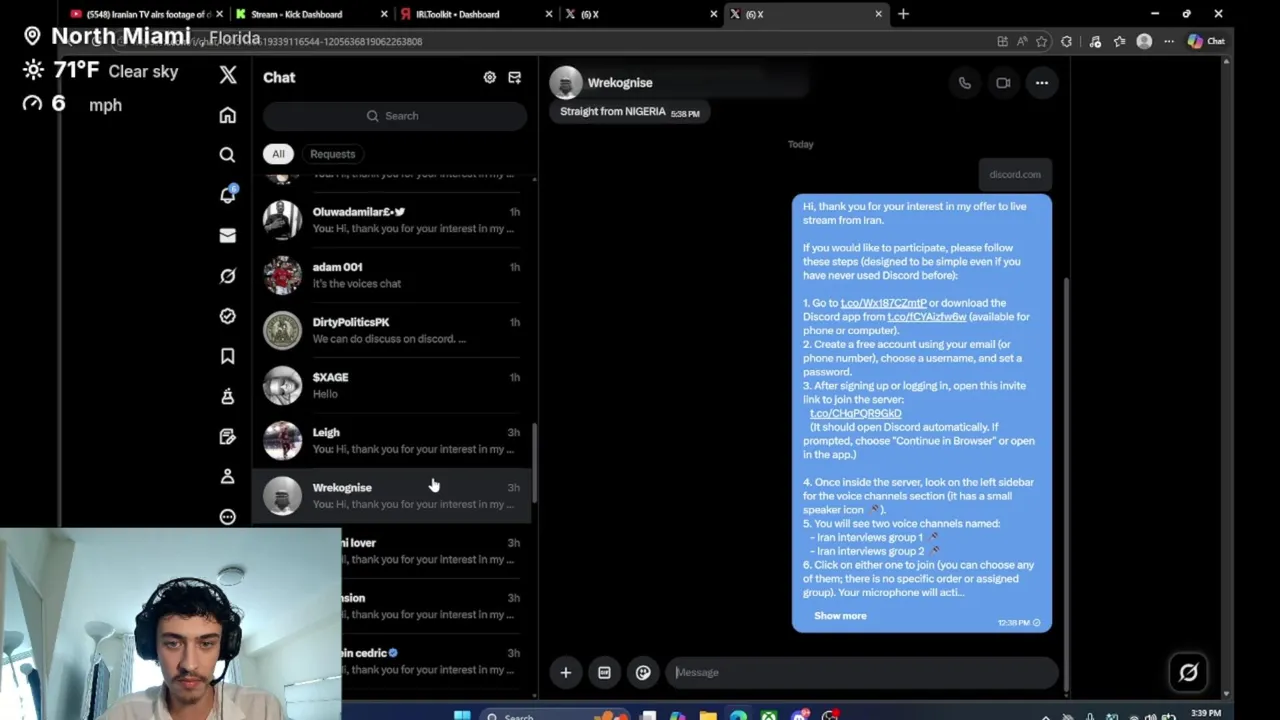Viewport: 1280px width, 720px height.
Task: Open browser read aloud icon
Action: [x=1021, y=41]
